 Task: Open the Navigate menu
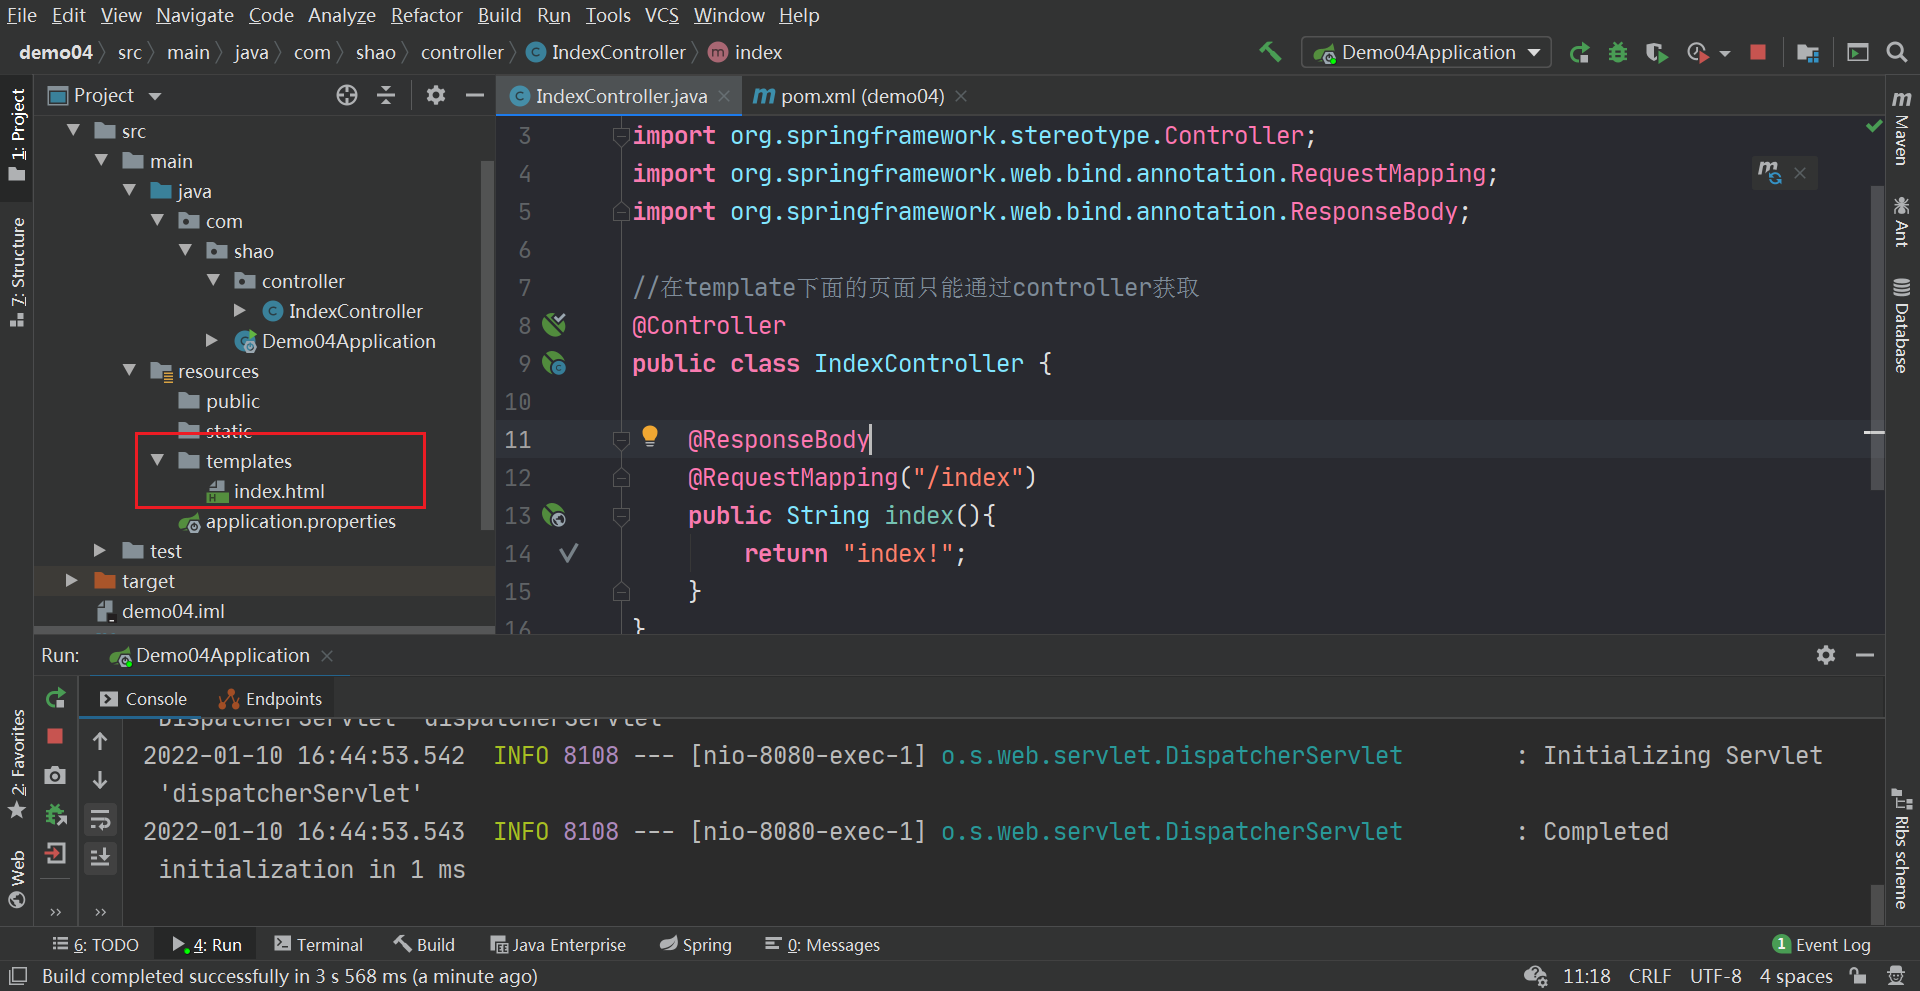pyautogui.click(x=195, y=15)
